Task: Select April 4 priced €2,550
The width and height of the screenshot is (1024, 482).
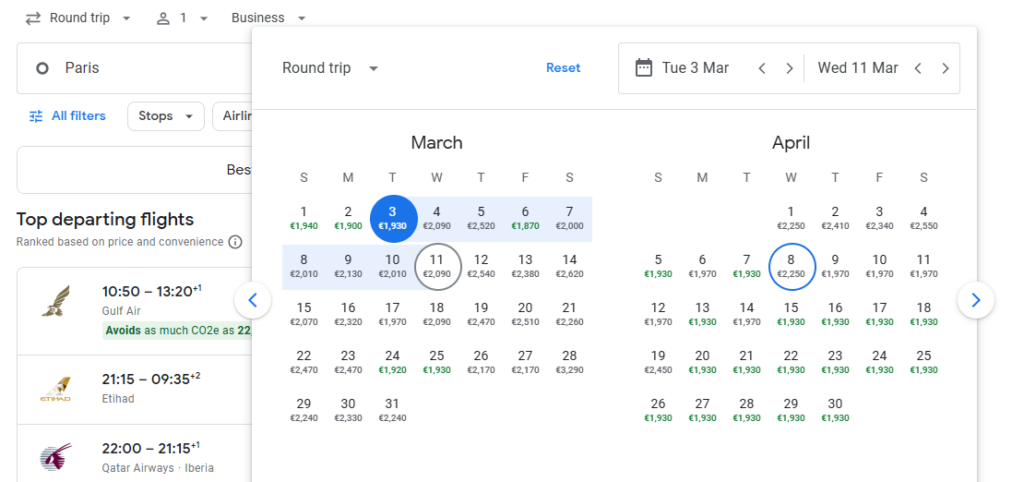Action: tap(923, 218)
